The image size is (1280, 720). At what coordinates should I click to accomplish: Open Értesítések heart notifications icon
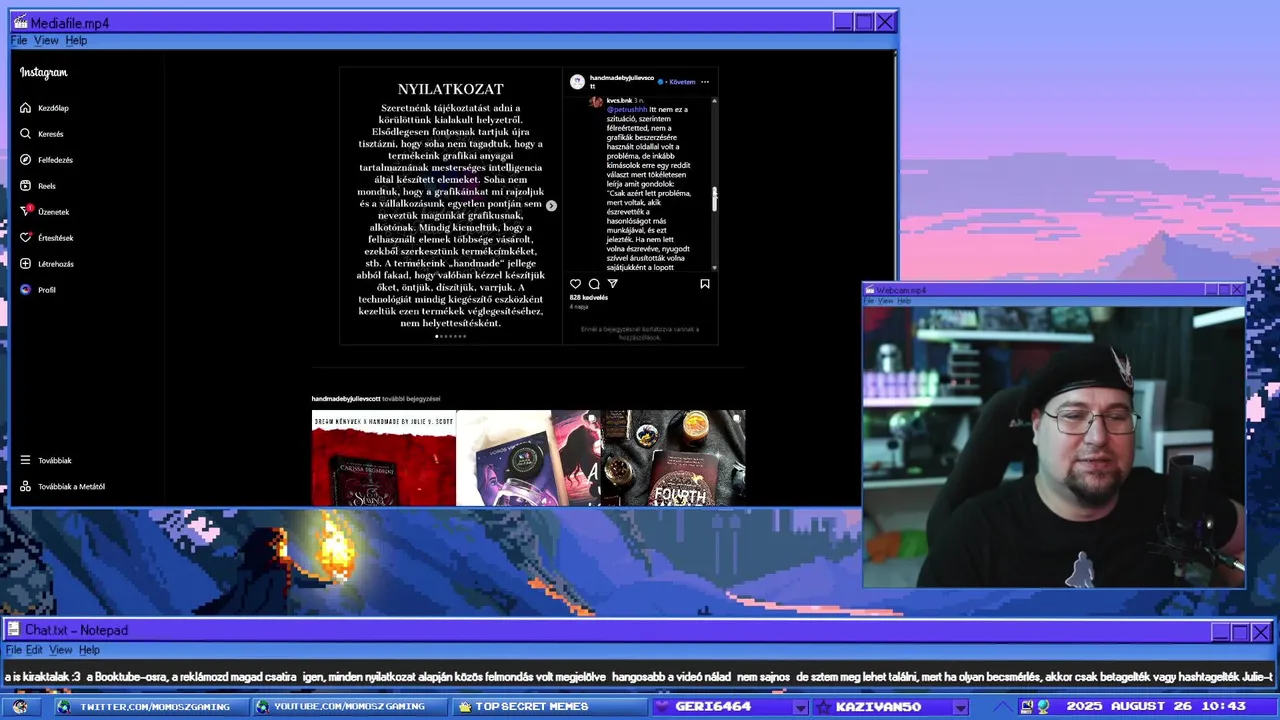[26, 238]
